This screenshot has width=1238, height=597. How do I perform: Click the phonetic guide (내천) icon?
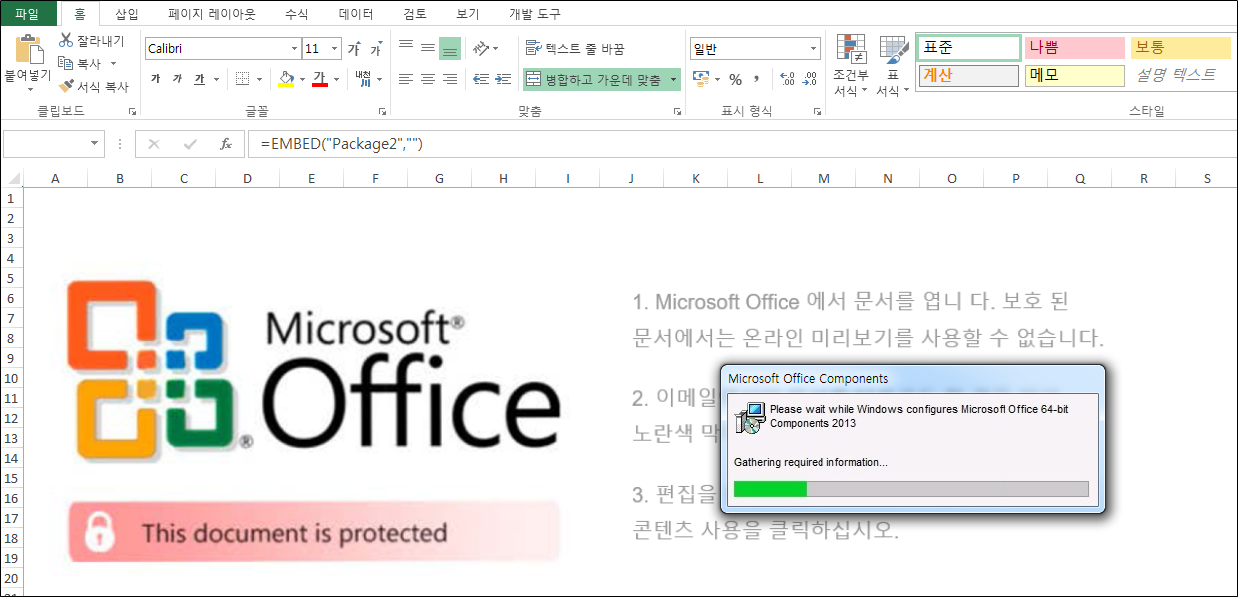point(363,78)
